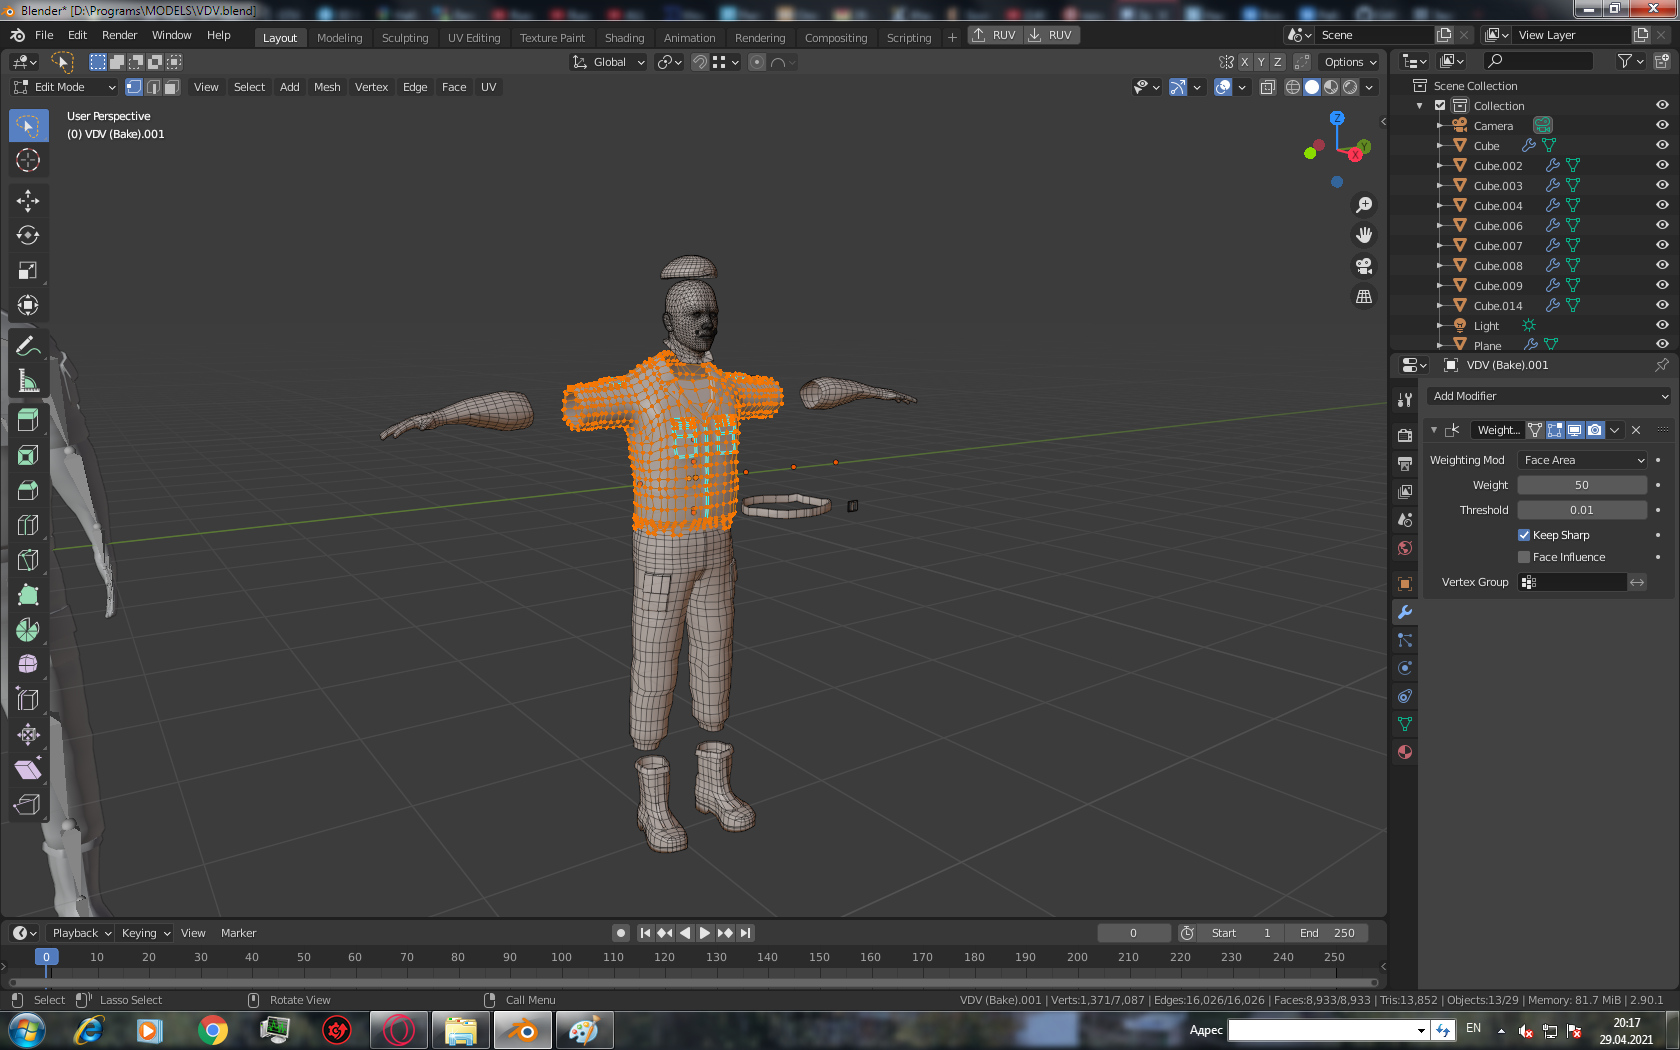
Task: Activate the Scale tool
Action: [x=28, y=270]
